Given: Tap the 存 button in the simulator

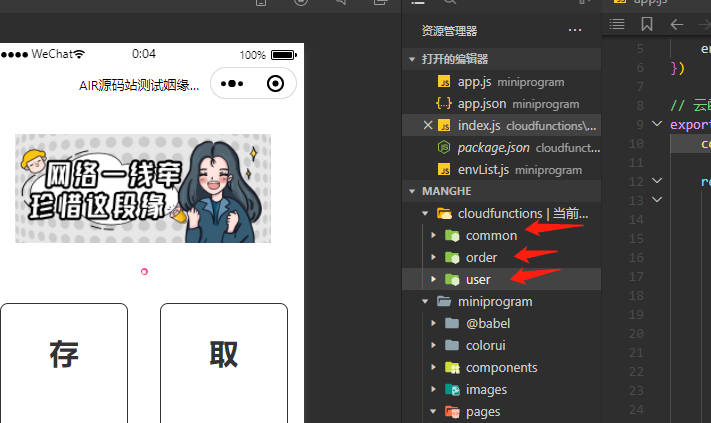Looking at the screenshot, I should click(x=64, y=363).
